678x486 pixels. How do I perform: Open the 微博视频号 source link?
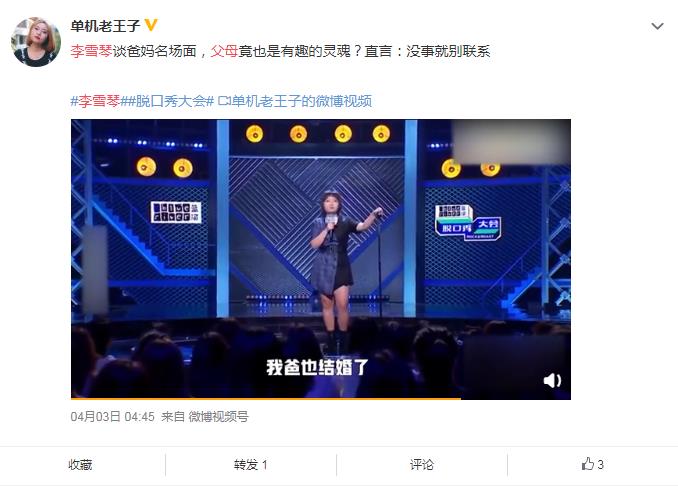[x=218, y=416]
